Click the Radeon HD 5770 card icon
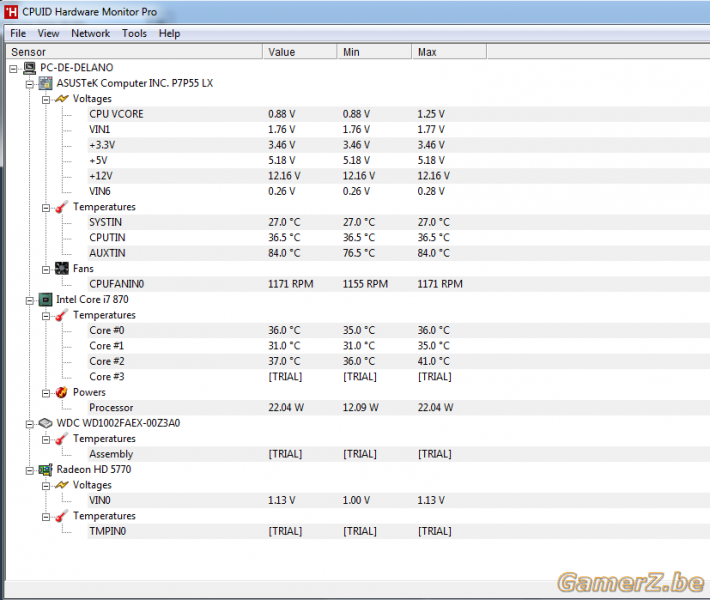710x600 pixels. 45,470
